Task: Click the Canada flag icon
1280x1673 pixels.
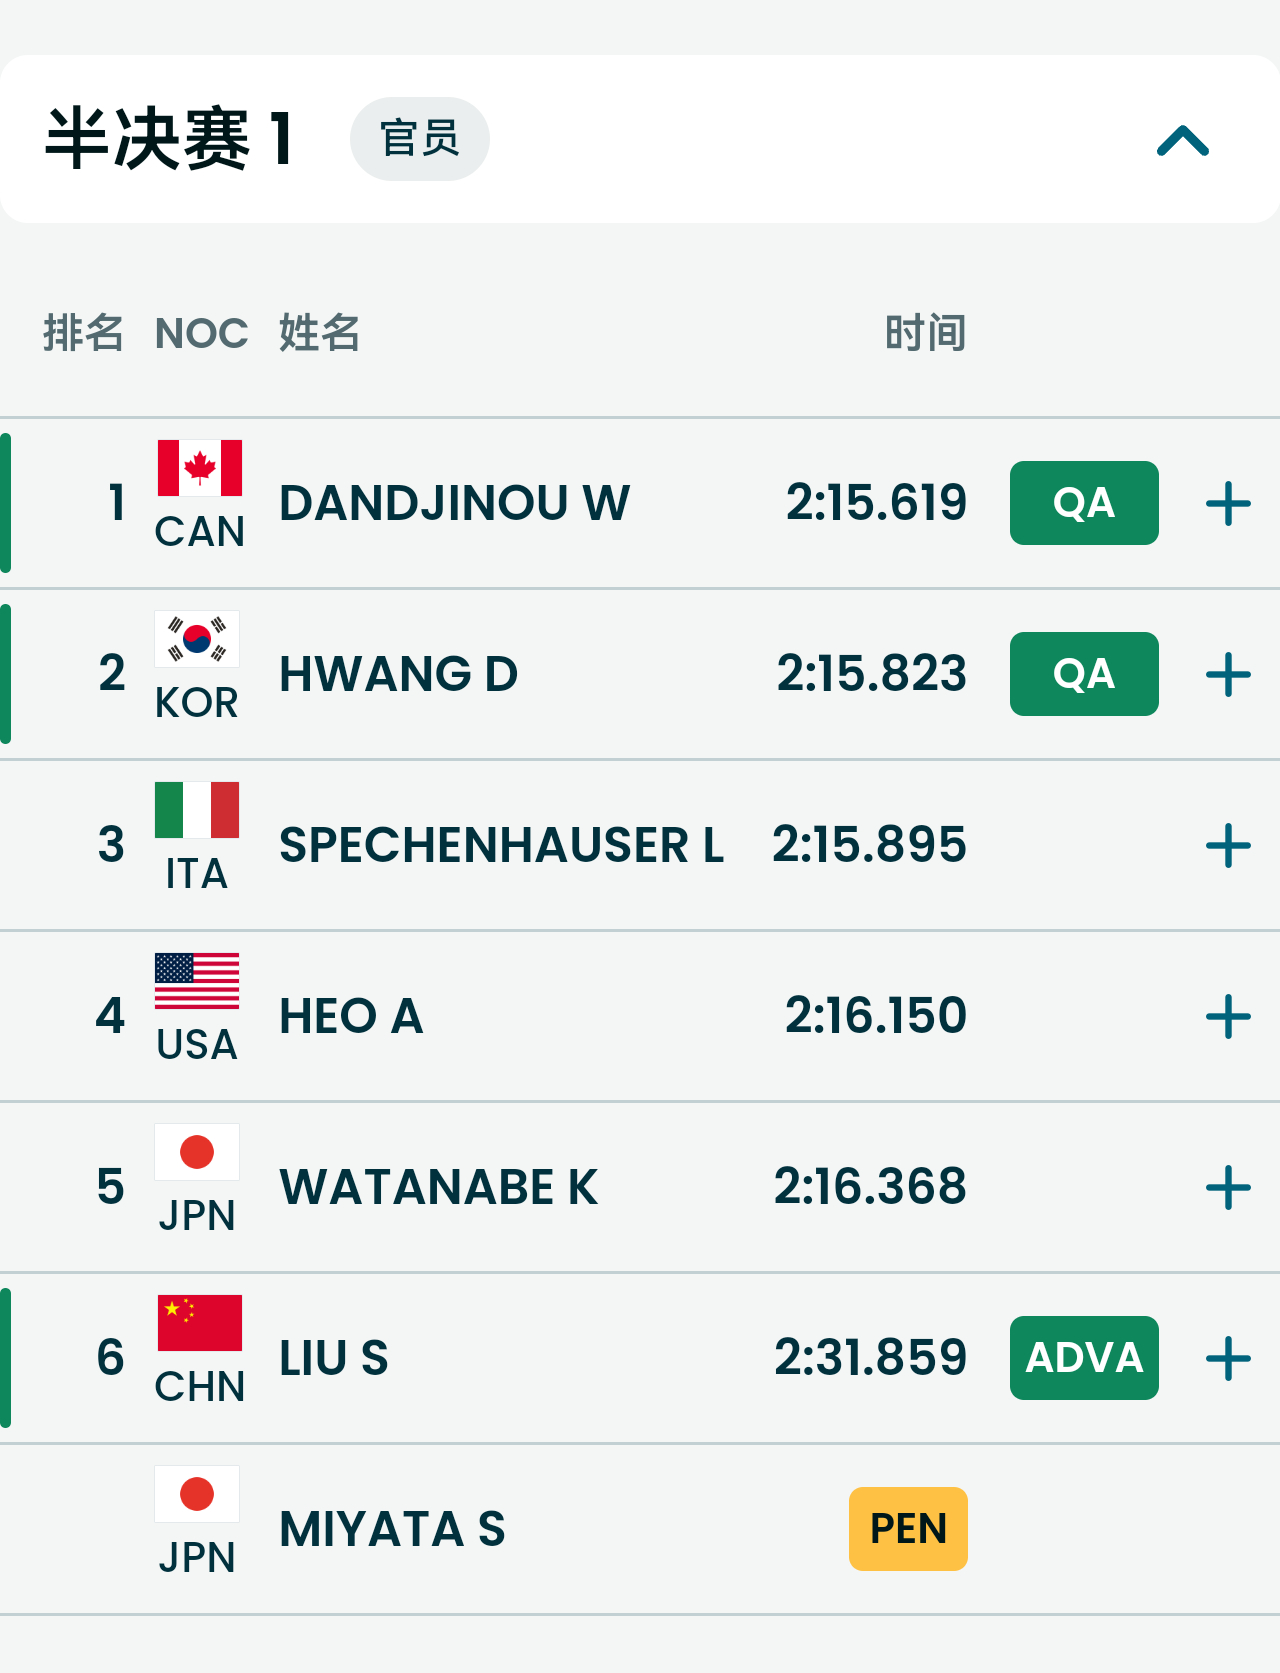Action: tap(199, 468)
